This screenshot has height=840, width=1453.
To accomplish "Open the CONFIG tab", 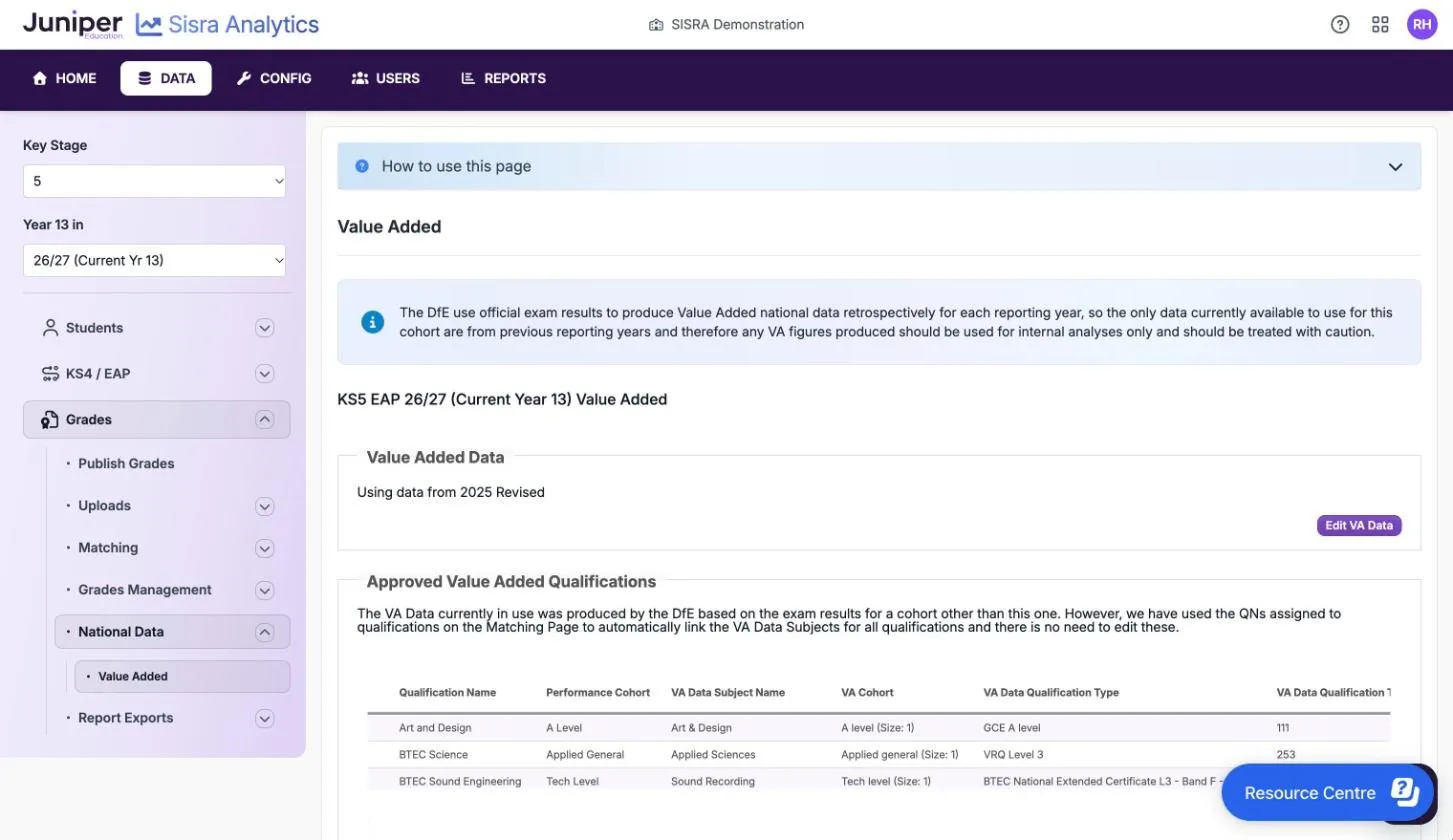I will (x=274, y=78).
